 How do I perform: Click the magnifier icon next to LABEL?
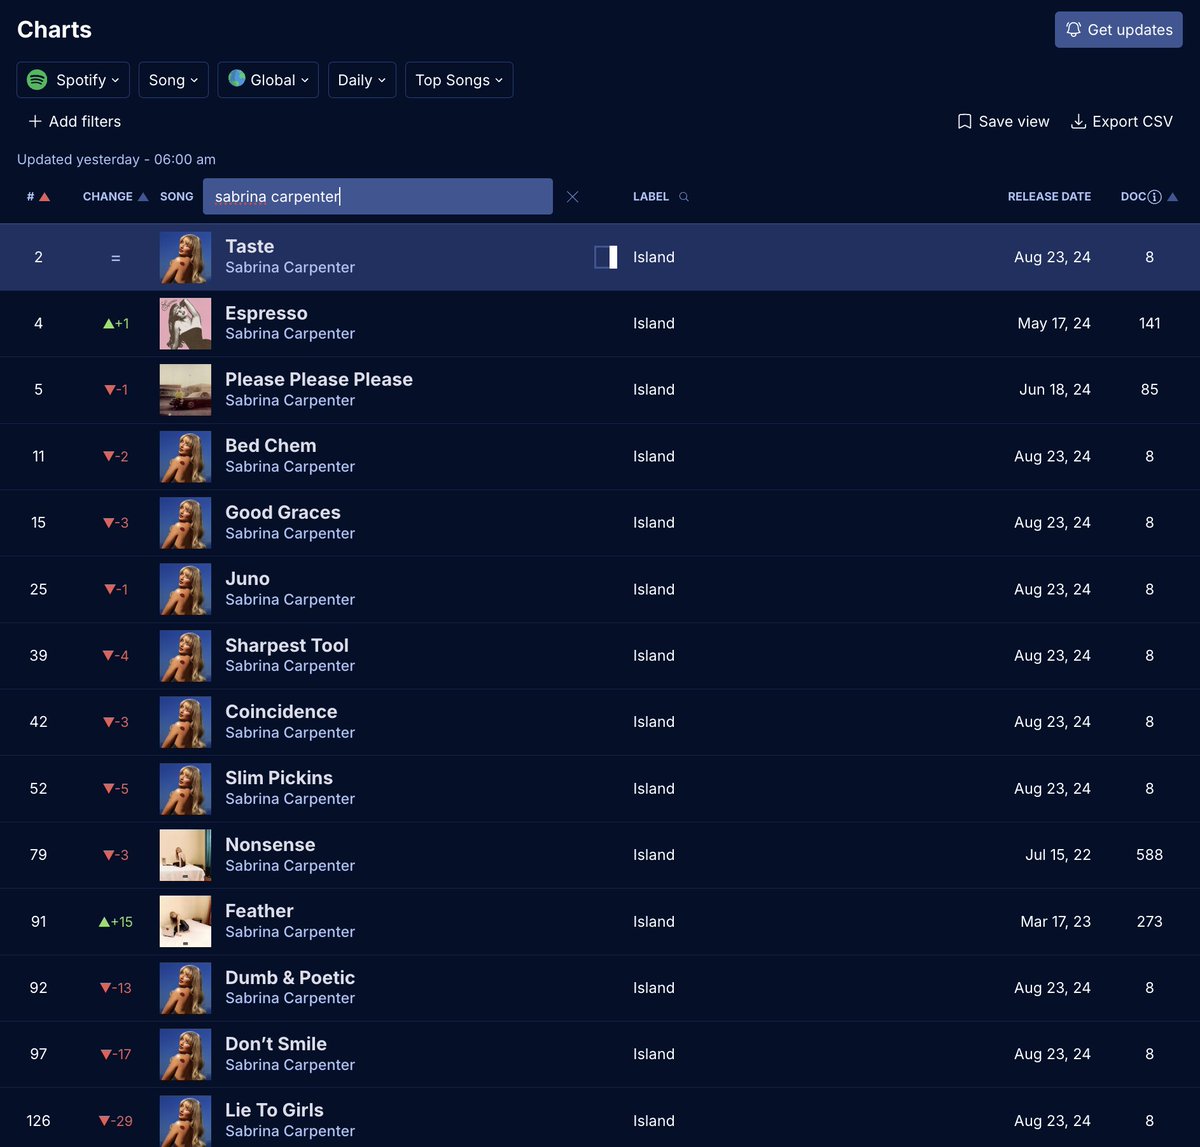tap(684, 197)
